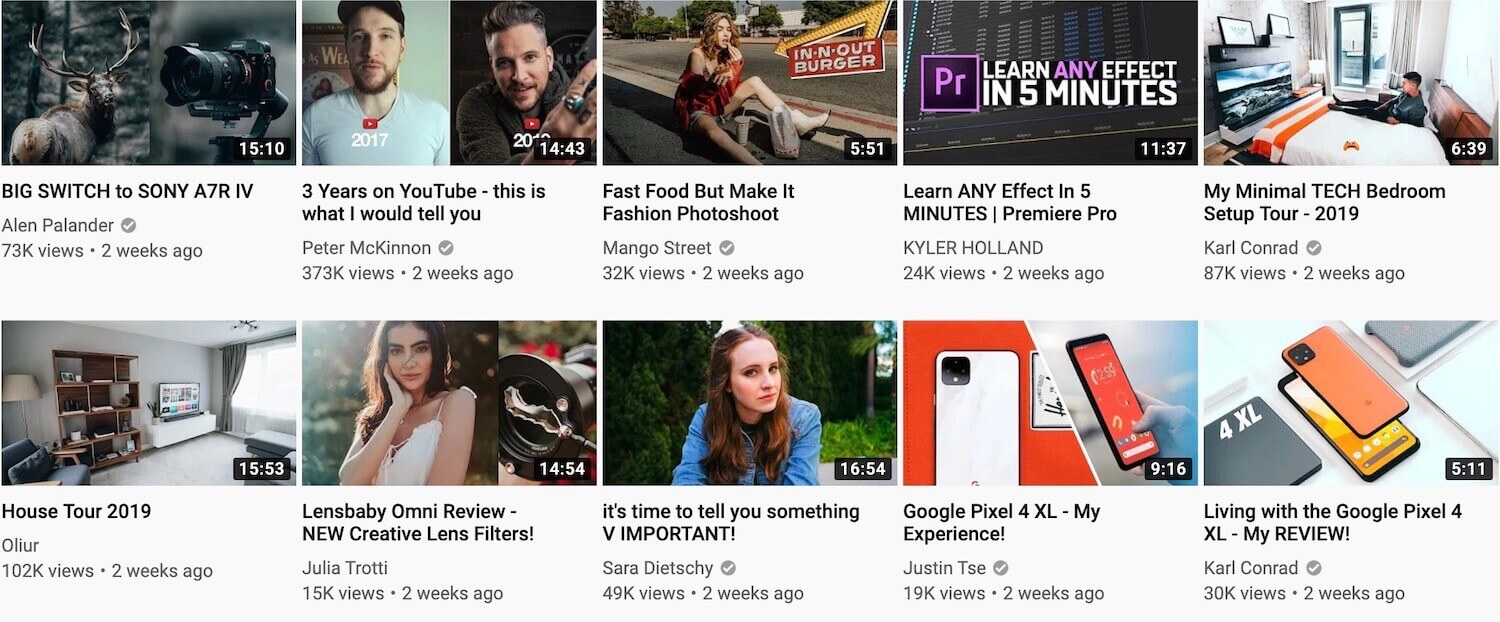Open title 'it's time to tell you something V IMPORTANT!'

click(x=731, y=522)
